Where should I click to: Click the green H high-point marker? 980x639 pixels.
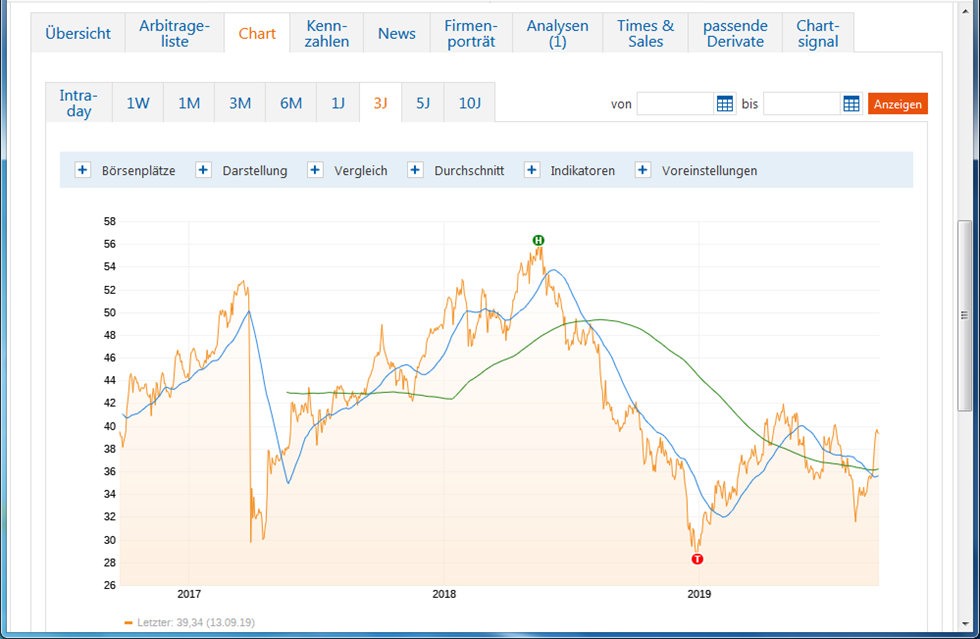point(538,240)
